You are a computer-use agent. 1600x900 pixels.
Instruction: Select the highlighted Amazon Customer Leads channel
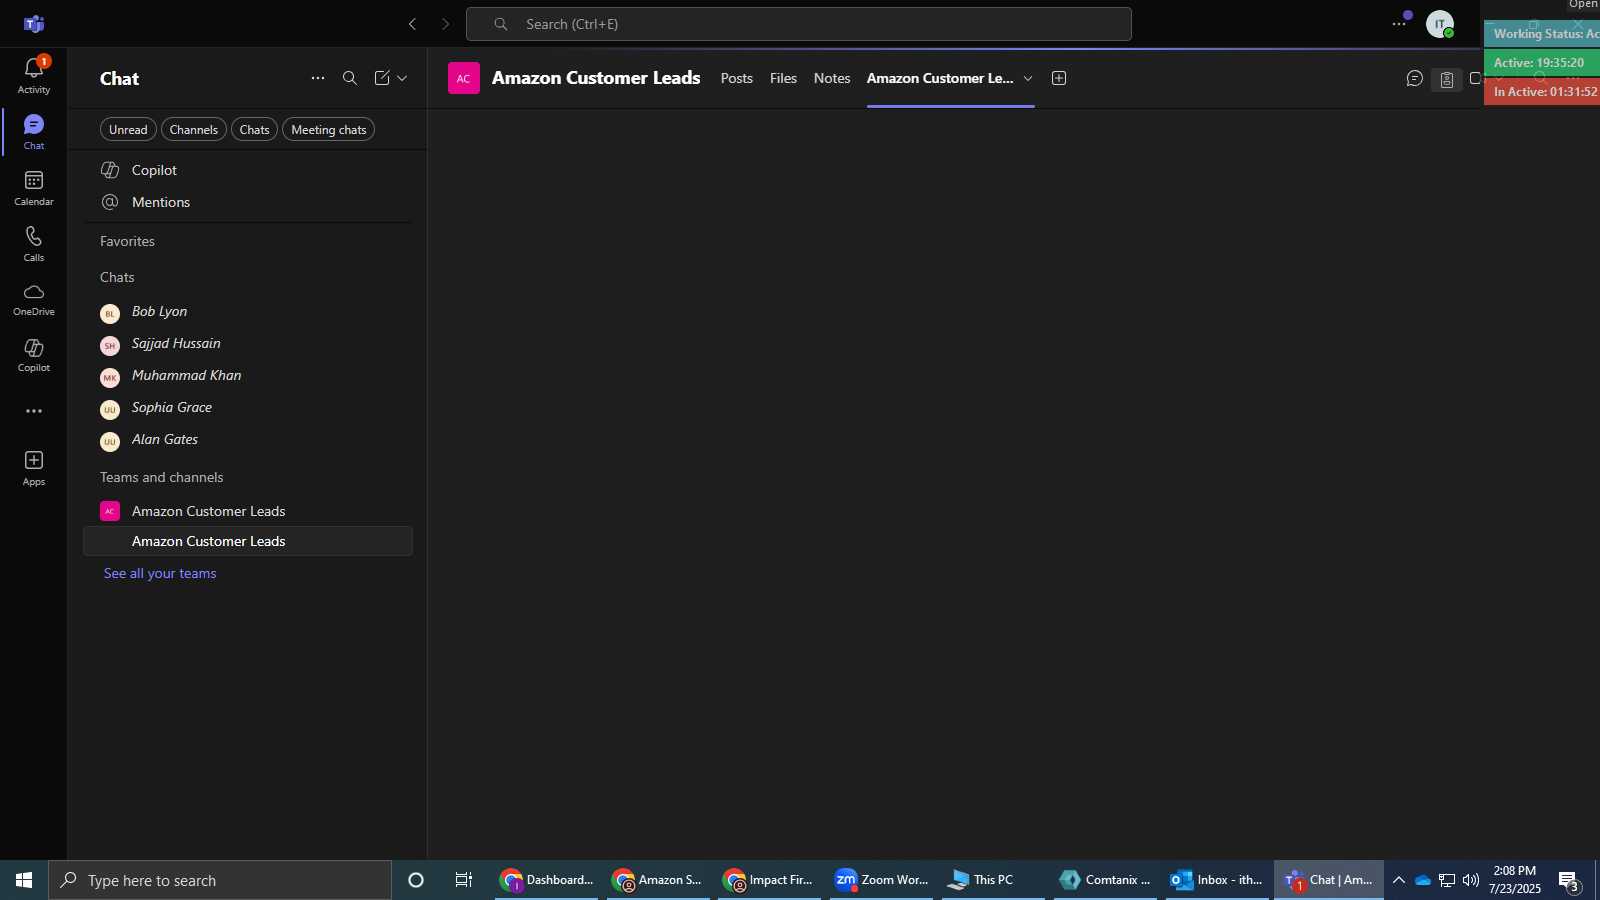[248, 541]
